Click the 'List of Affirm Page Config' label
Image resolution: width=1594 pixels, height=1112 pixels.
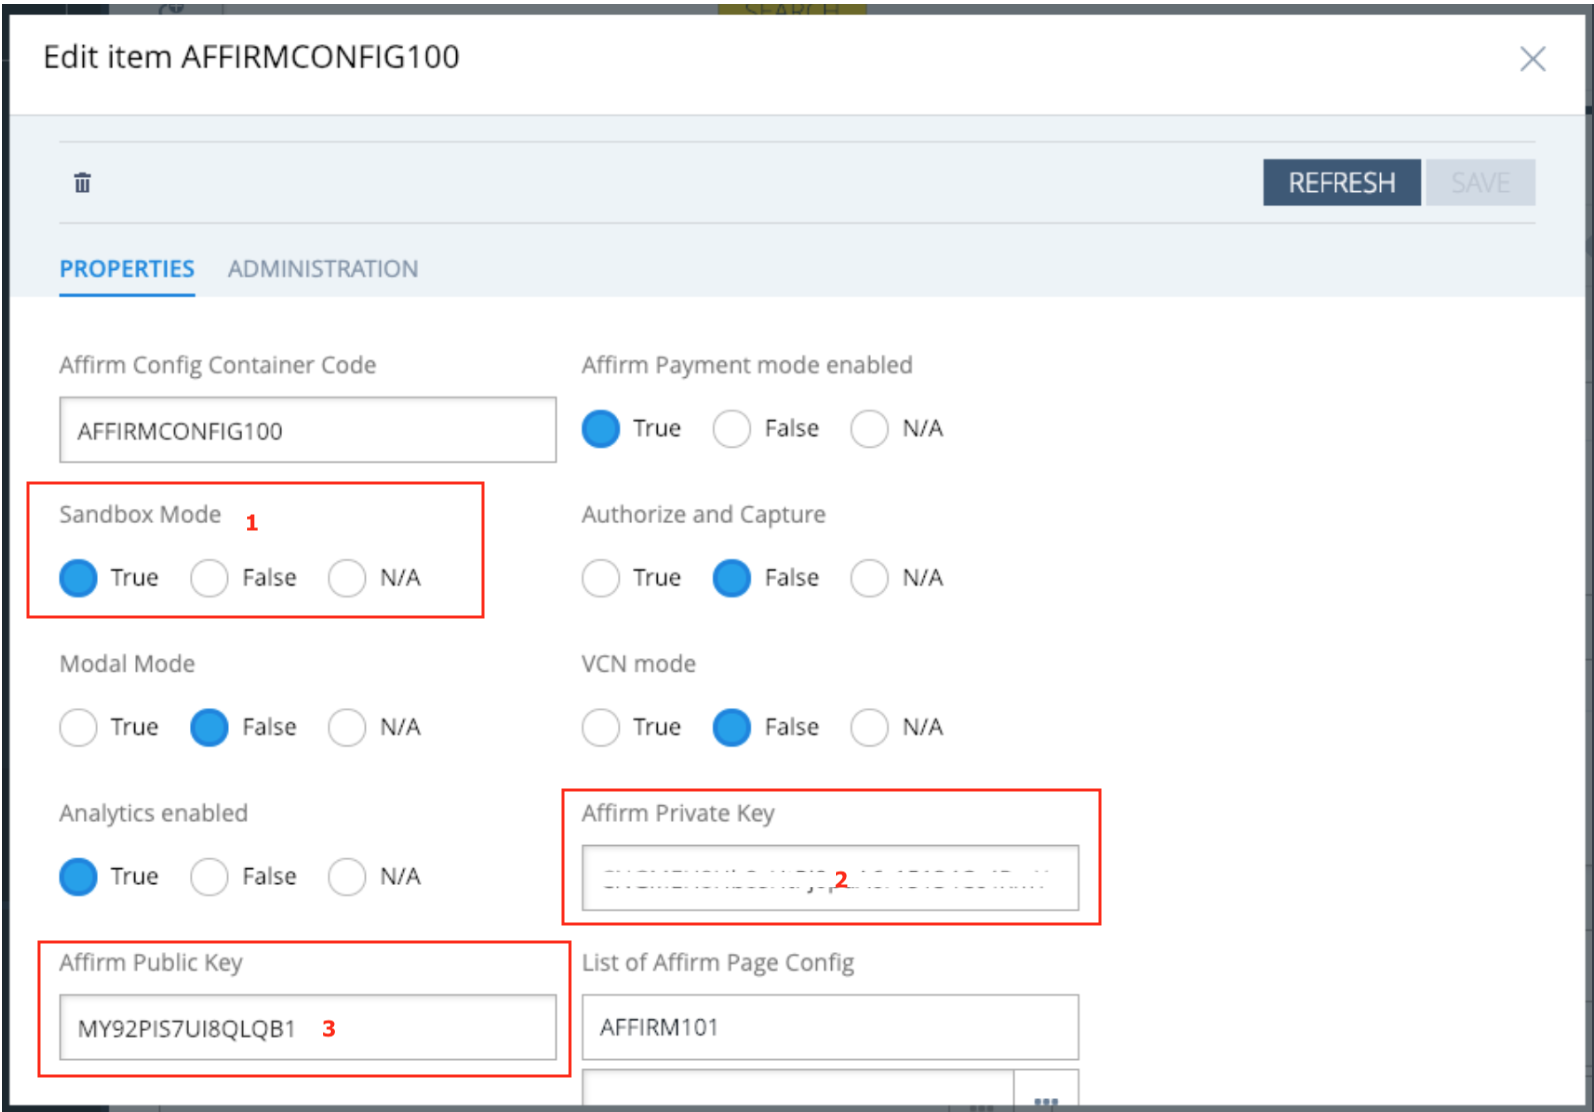coord(718,963)
